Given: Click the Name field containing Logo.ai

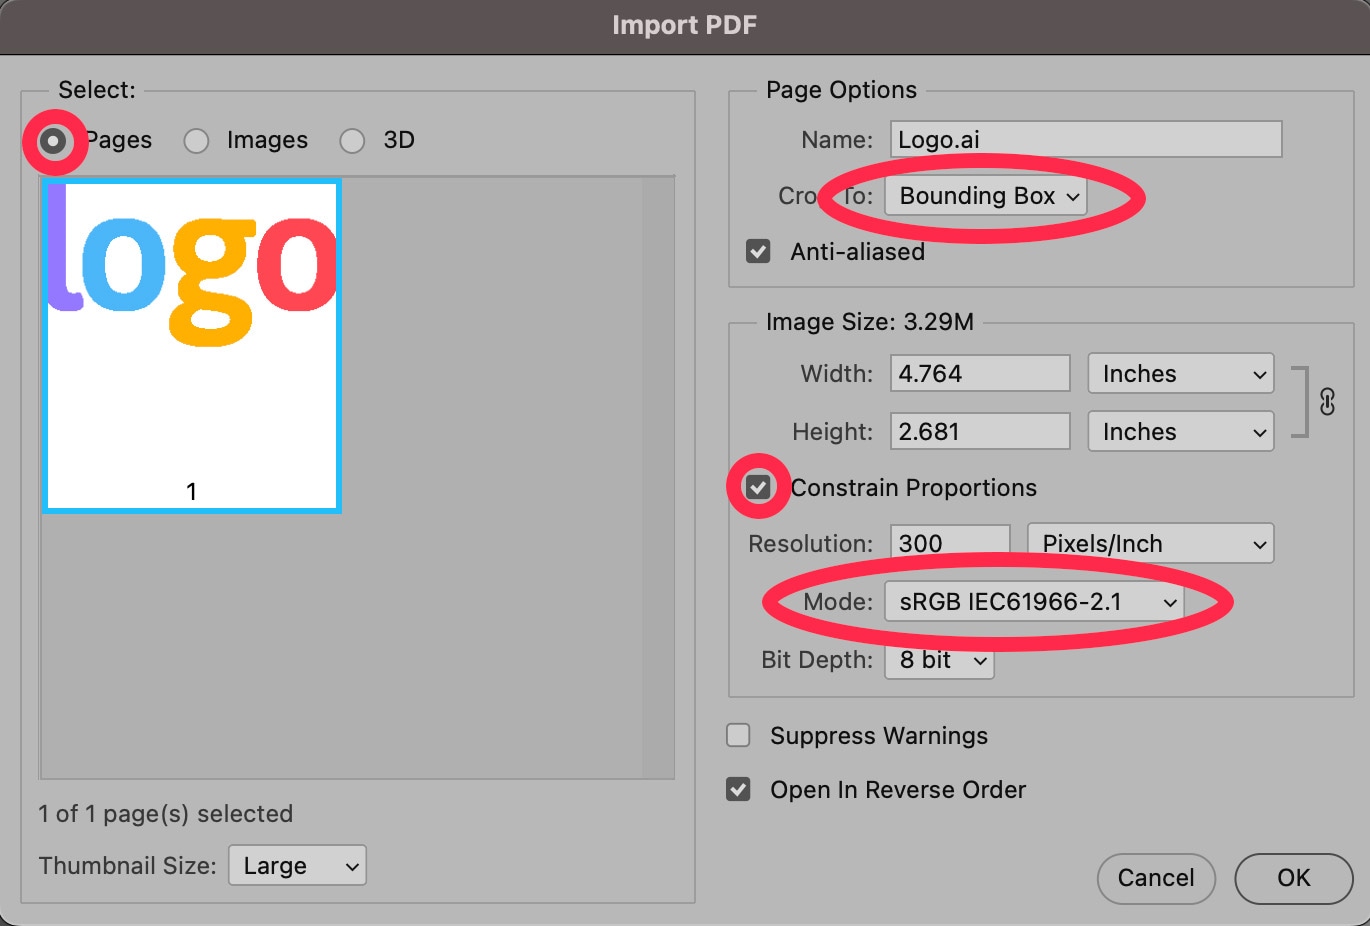Looking at the screenshot, I should 1085,140.
